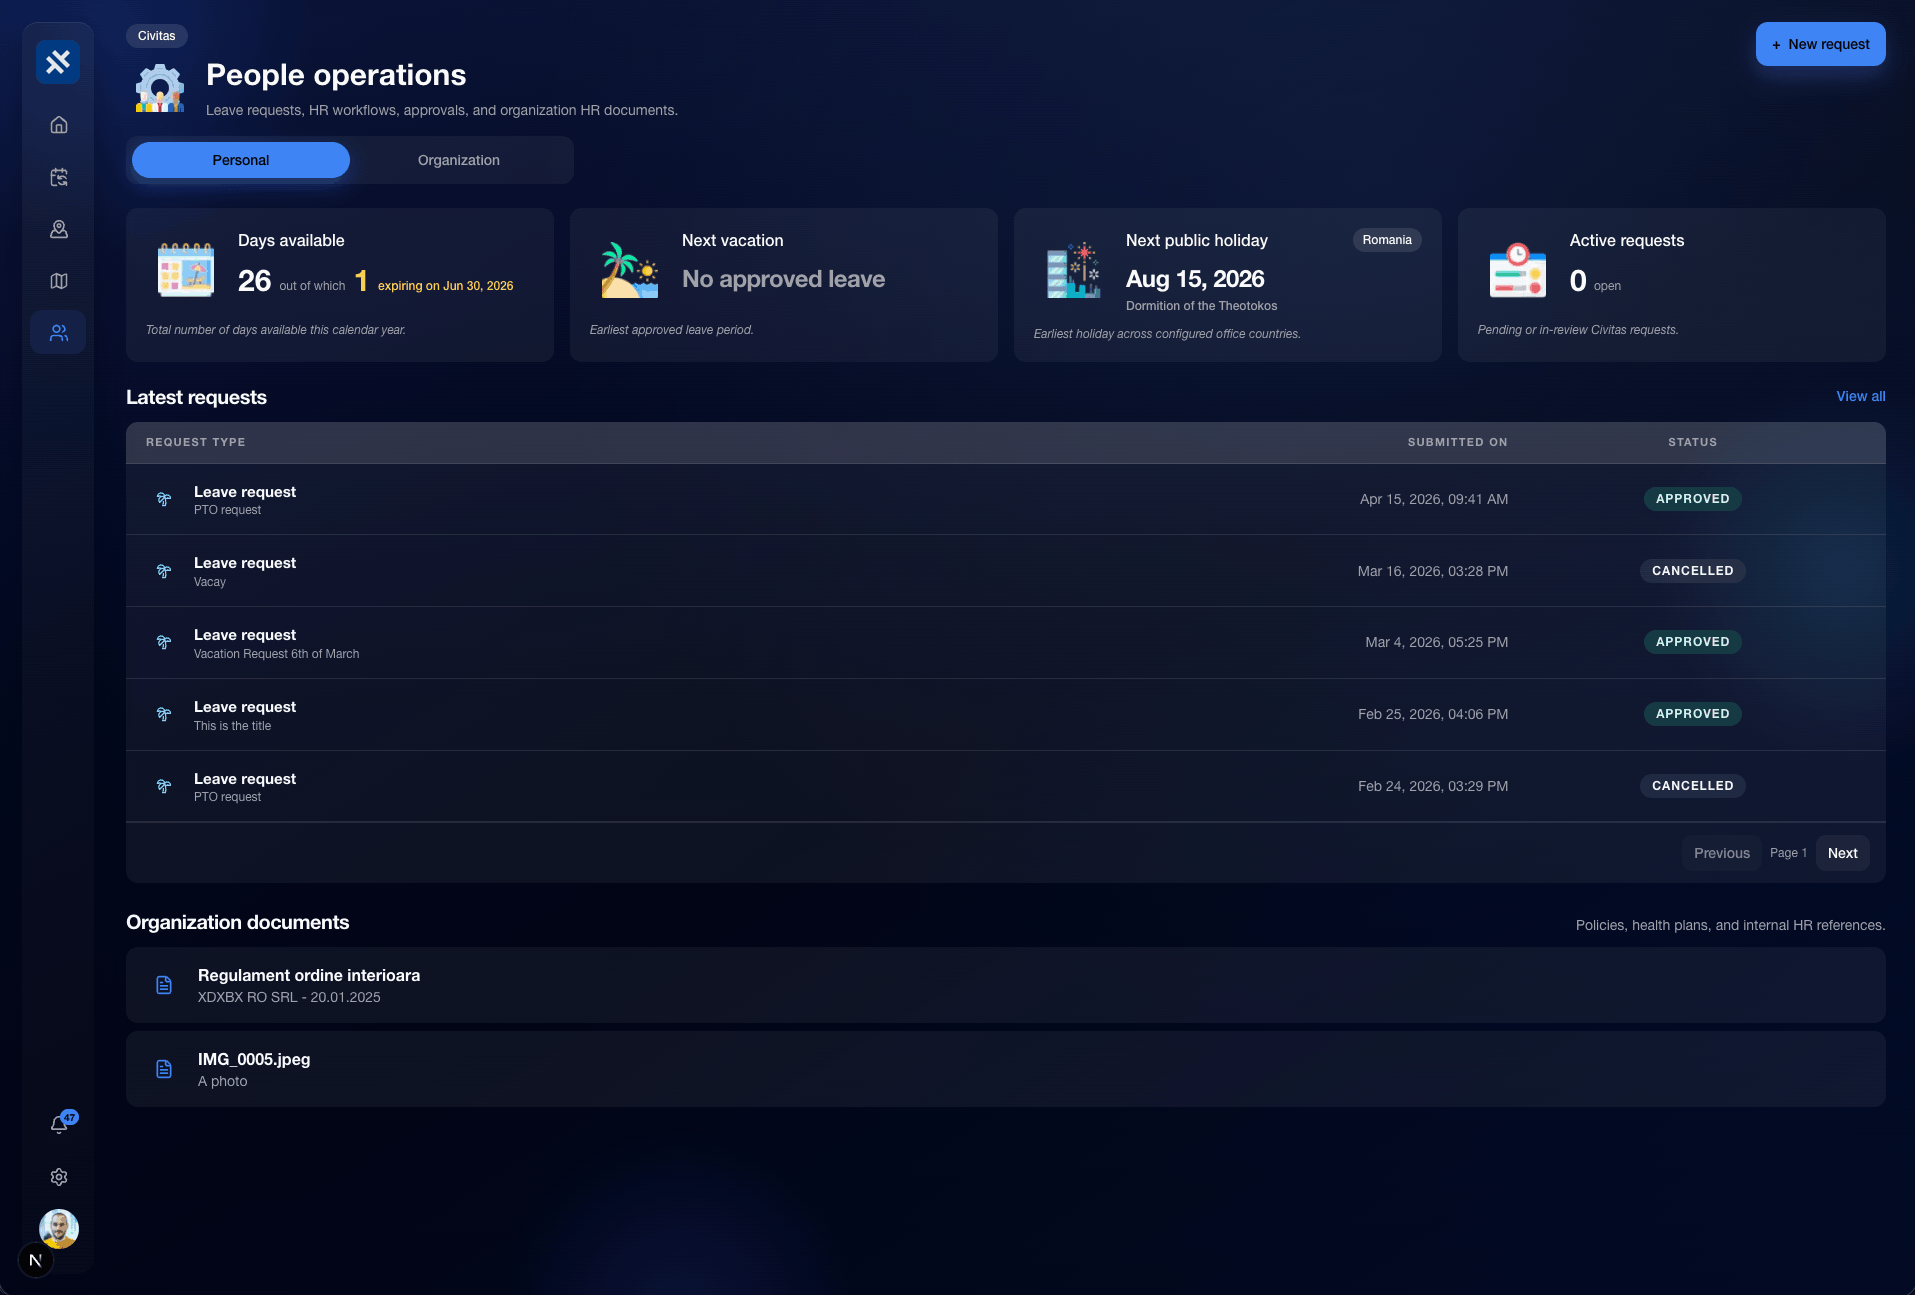Image resolution: width=1915 pixels, height=1295 pixels.
Task: Click document icon for Regulament ordine interioara
Action: click(x=164, y=985)
